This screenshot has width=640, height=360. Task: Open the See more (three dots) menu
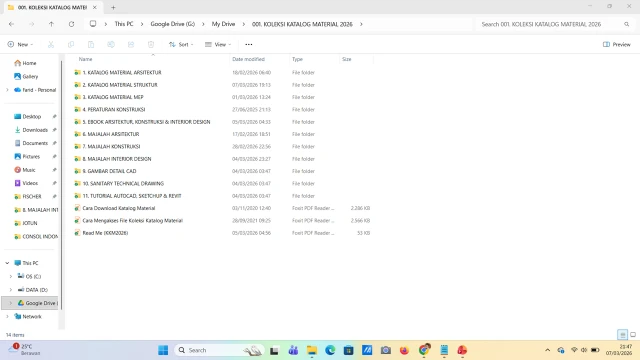[x=249, y=44]
